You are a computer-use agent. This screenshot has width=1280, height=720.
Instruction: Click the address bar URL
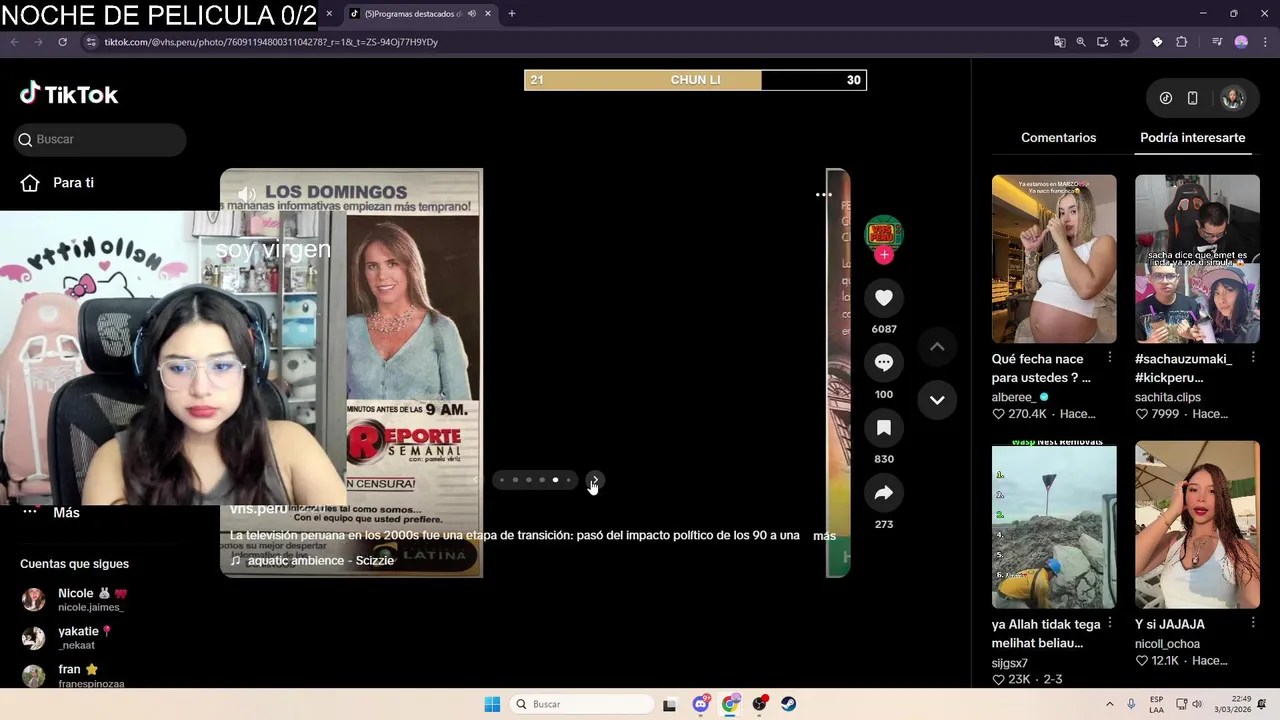point(271,42)
